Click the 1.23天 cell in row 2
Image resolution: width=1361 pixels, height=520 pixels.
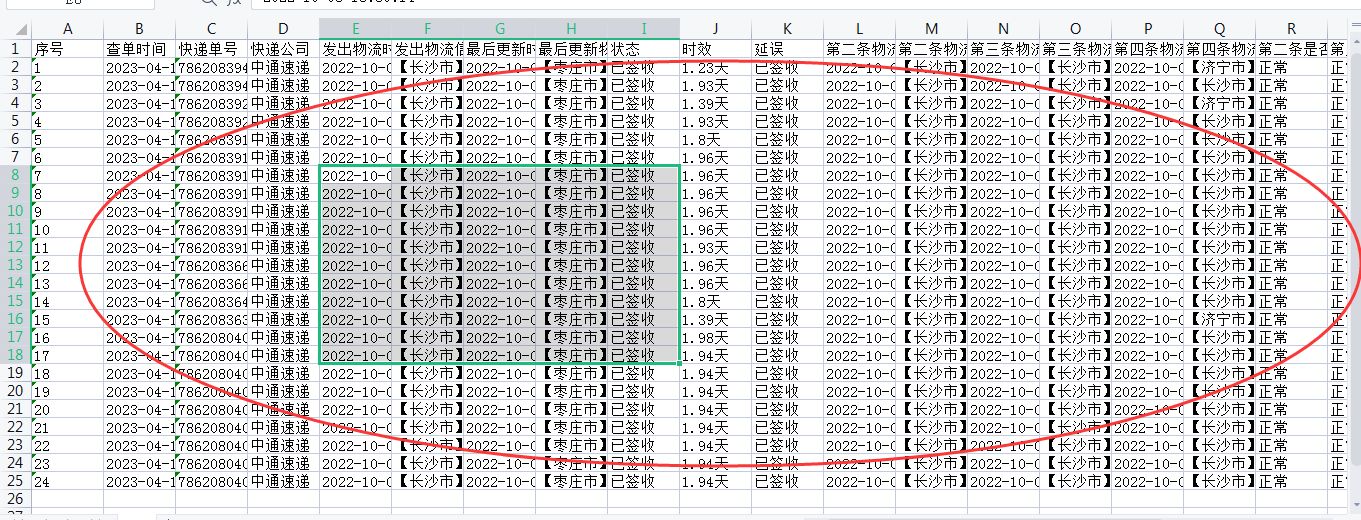(x=715, y=67)
